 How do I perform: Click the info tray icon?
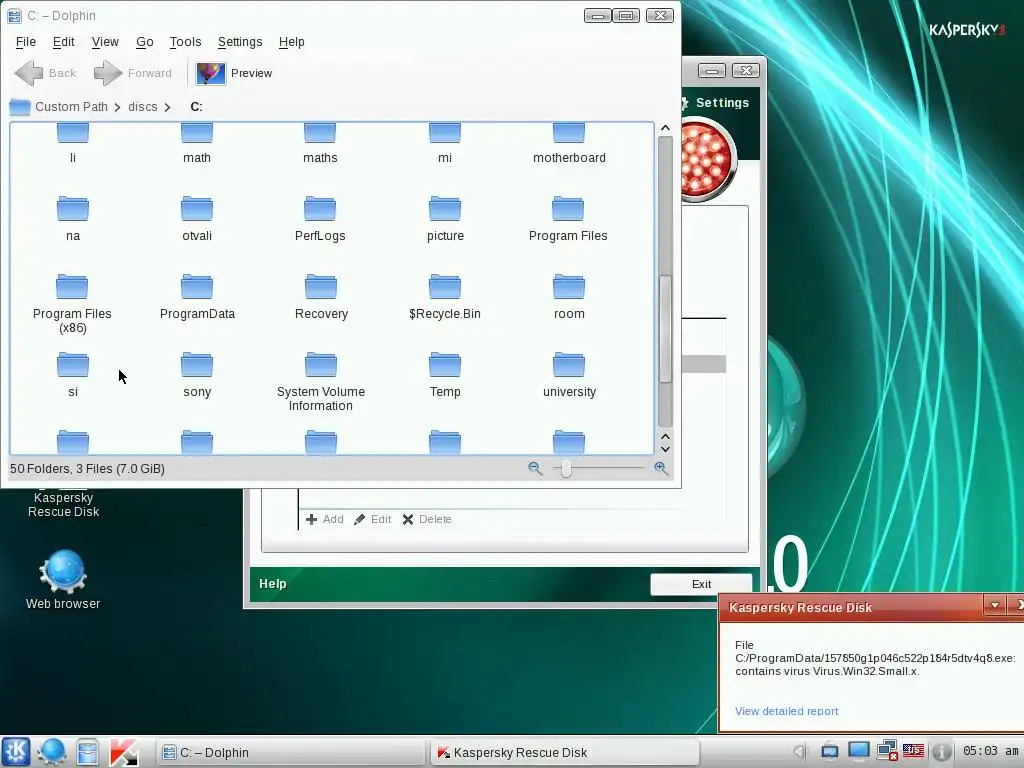pyautogui.click(x=941, y=752)
